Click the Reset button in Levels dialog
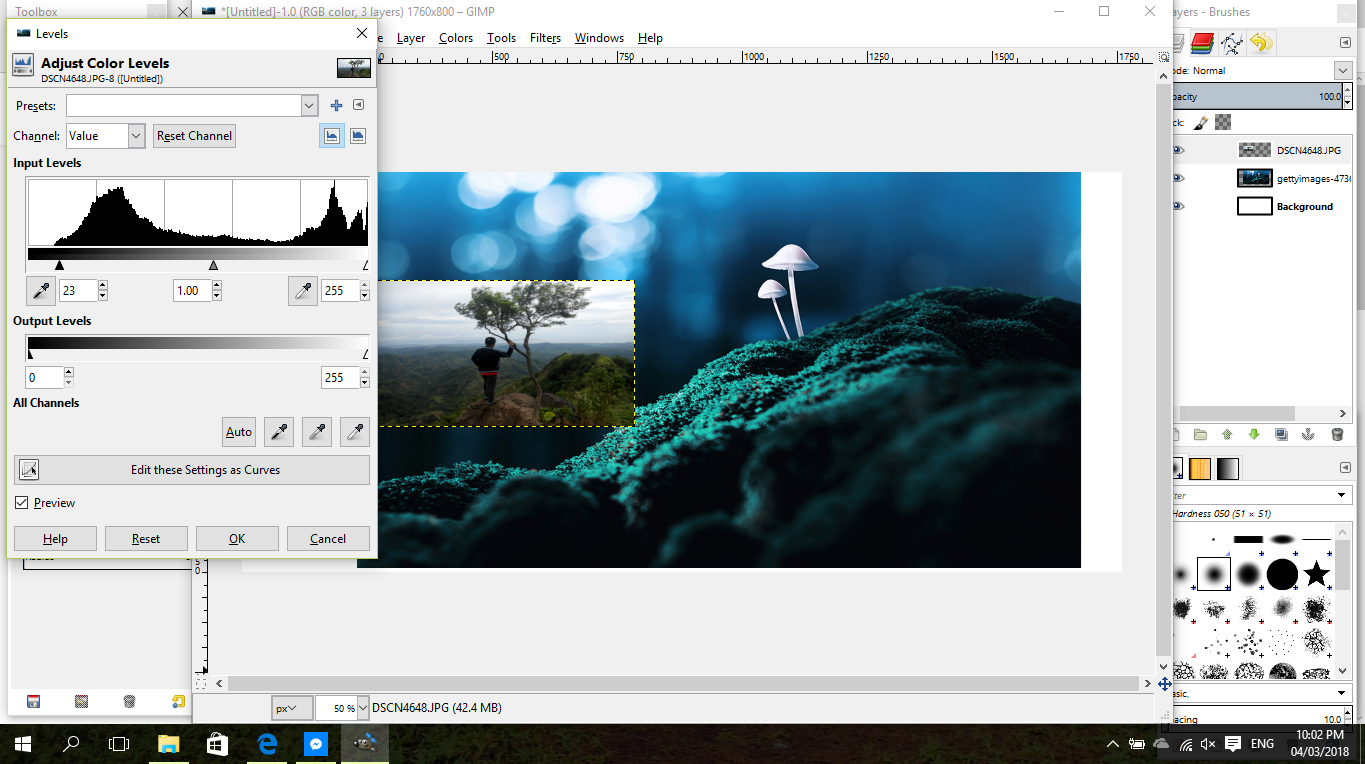The image size is (1365, 764). pos(146,538)
